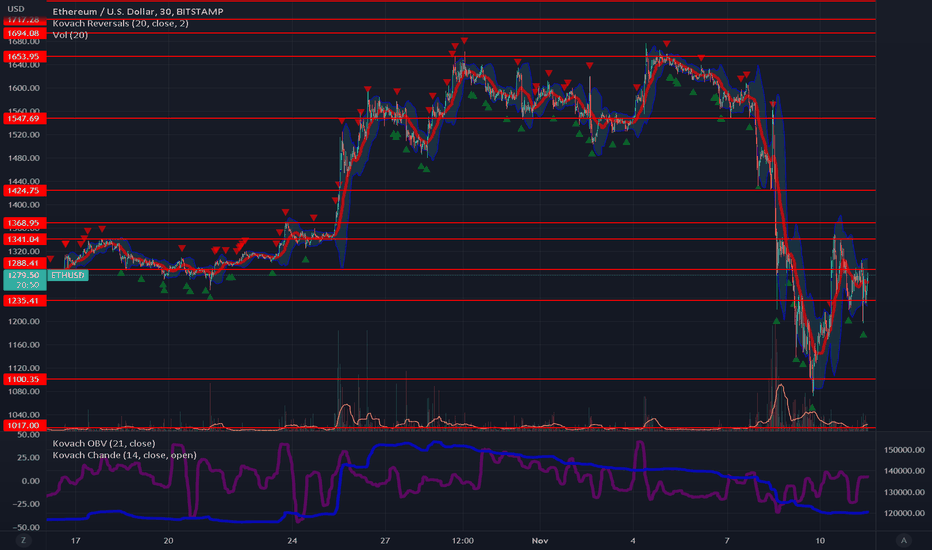The height and width of the screenshot is (550, 932).
Task: Select the 1235.41 horizontal line price label
Action: pos(24,301)
